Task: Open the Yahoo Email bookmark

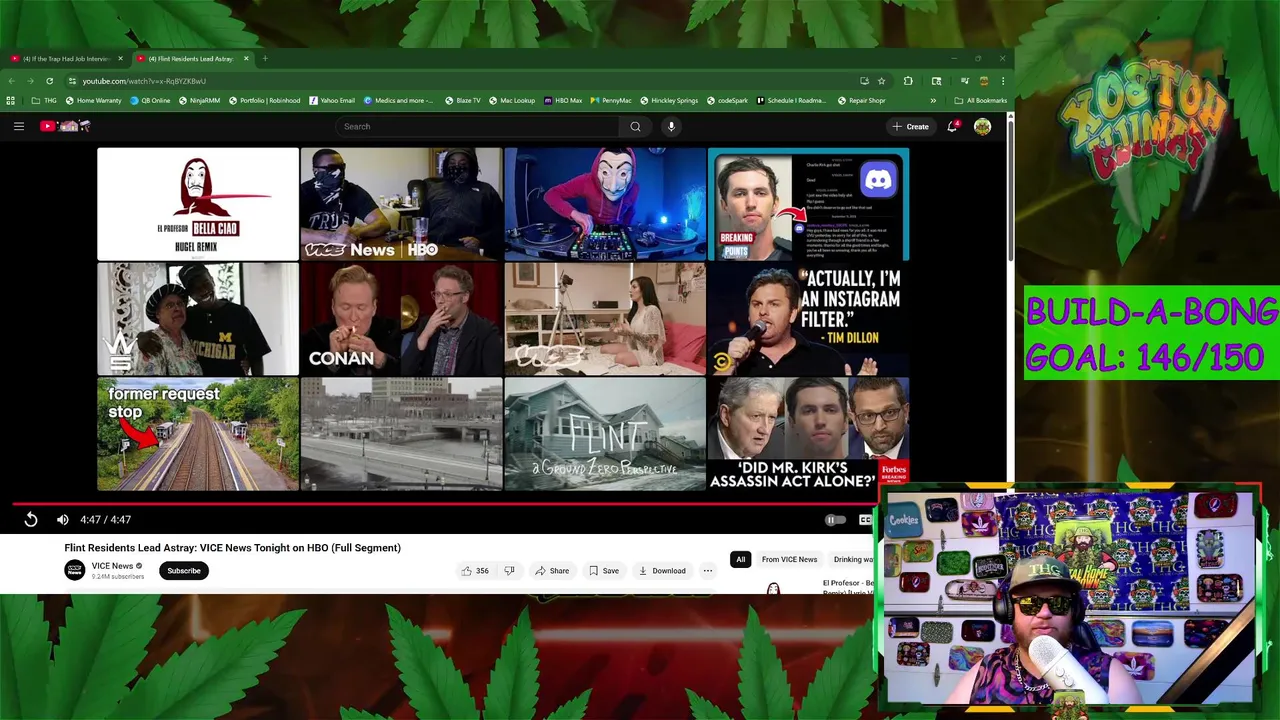Action: tap(331, 100)
